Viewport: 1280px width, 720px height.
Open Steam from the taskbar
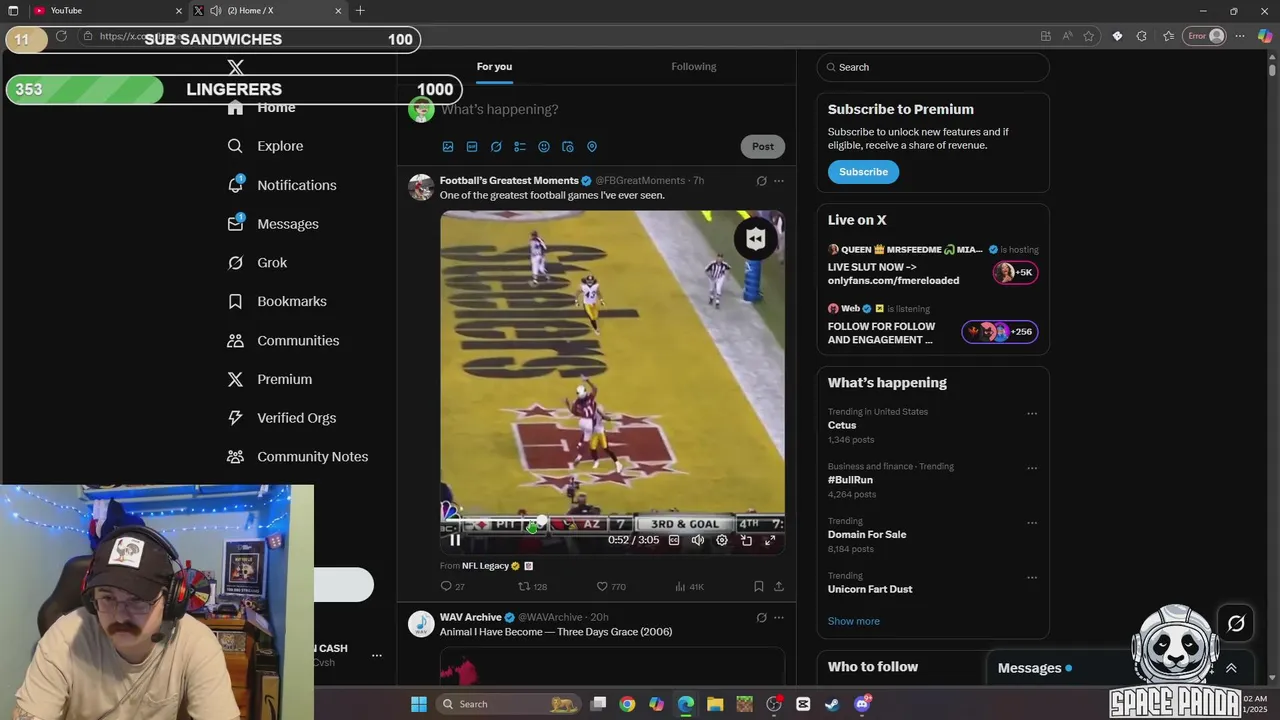(832, 704)
